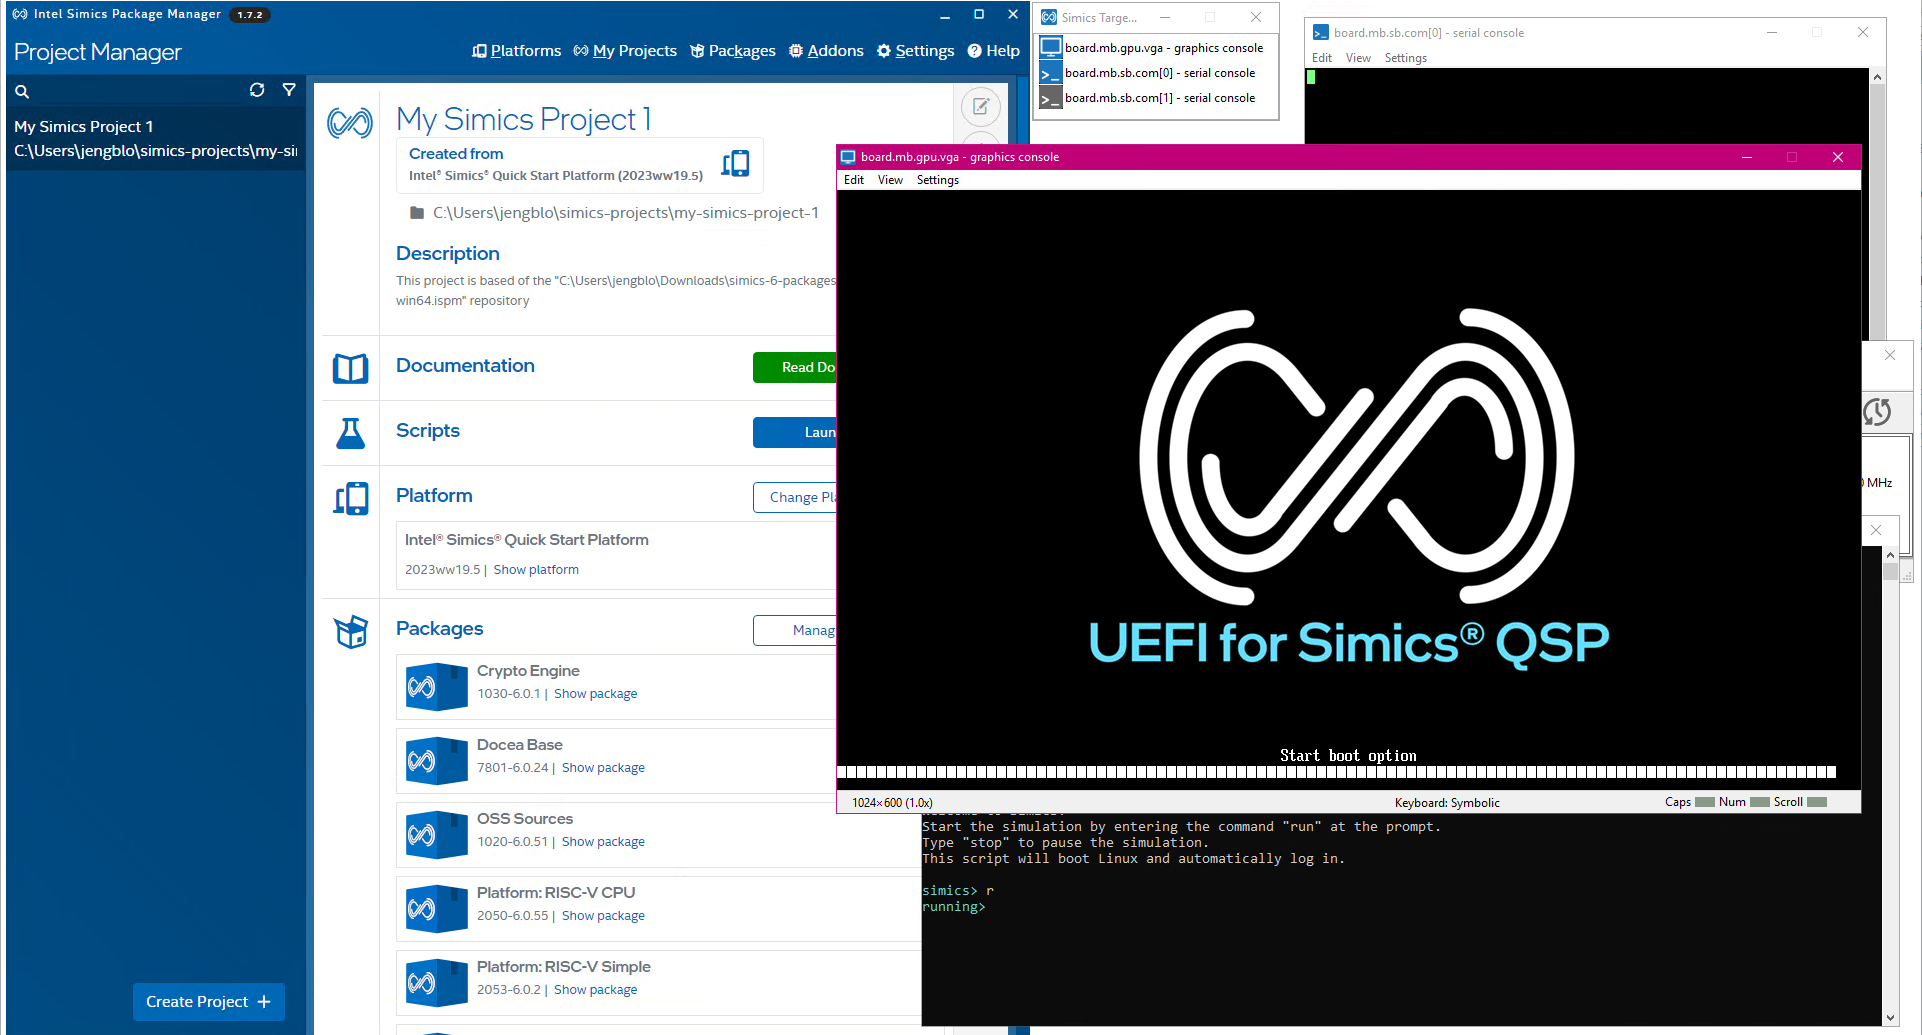Click the Crypto Engine package icon
This screenshot has width=1922, height=1035.
pos(436,687)
